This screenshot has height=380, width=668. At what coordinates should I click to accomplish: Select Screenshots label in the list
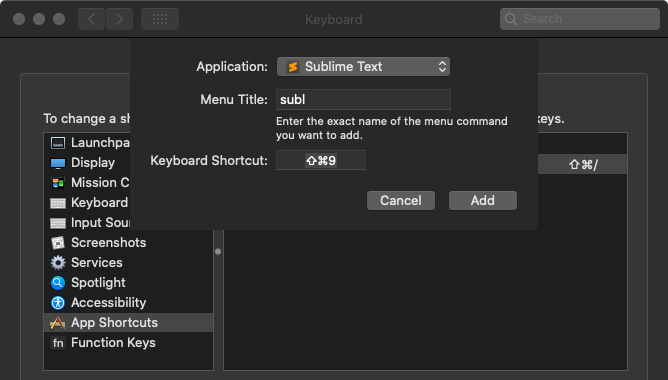pyautogui.click(x=109, y=243)
